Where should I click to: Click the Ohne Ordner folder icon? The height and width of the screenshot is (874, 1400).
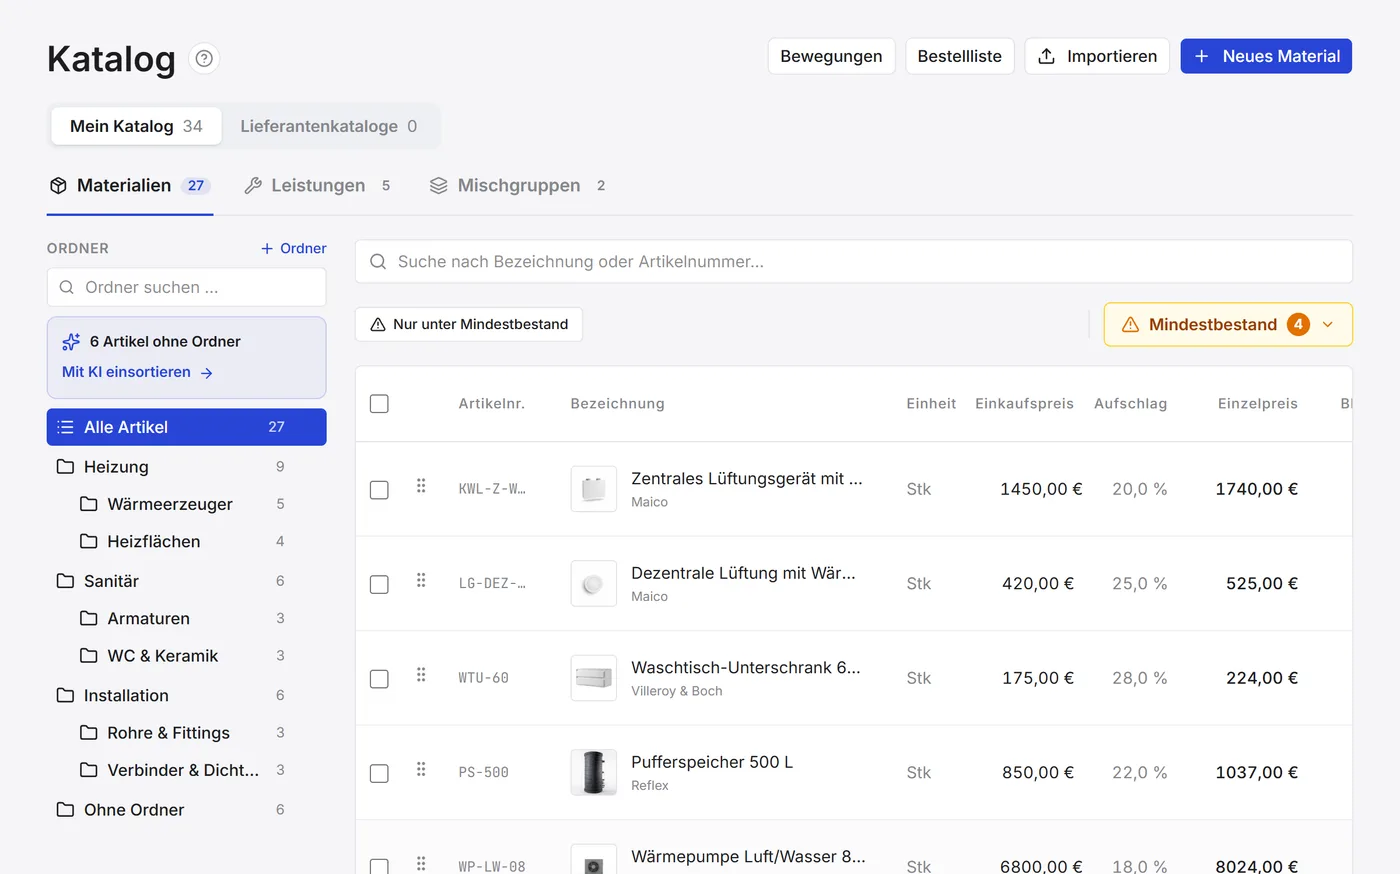click(x=66, y=810)
